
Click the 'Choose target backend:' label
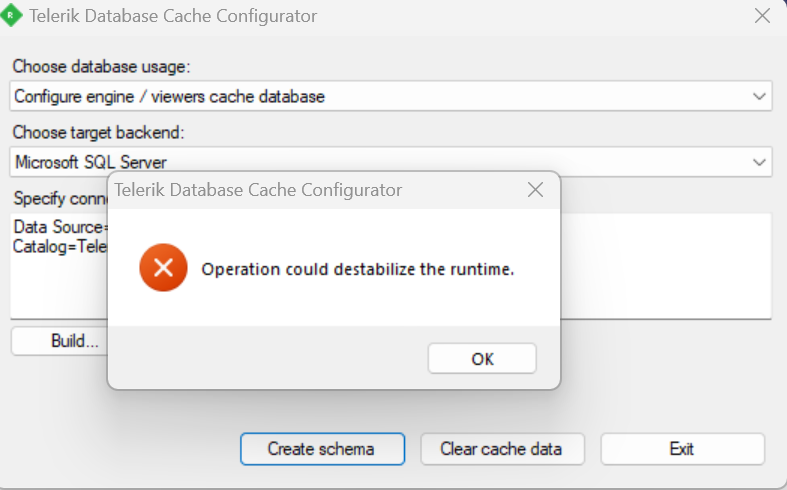tap(99, 132)
